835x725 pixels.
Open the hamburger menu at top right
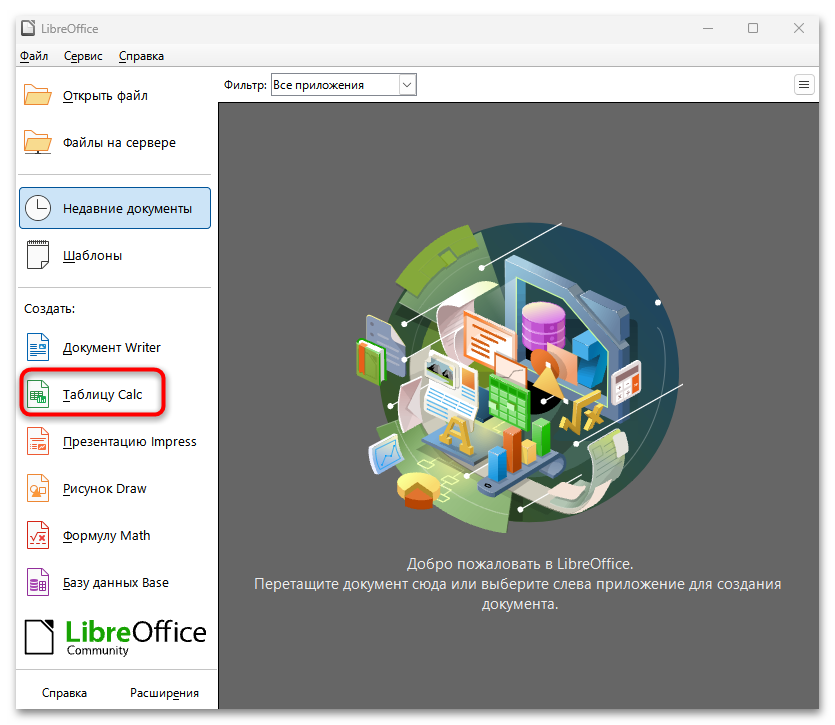click(x=804, y=85)
